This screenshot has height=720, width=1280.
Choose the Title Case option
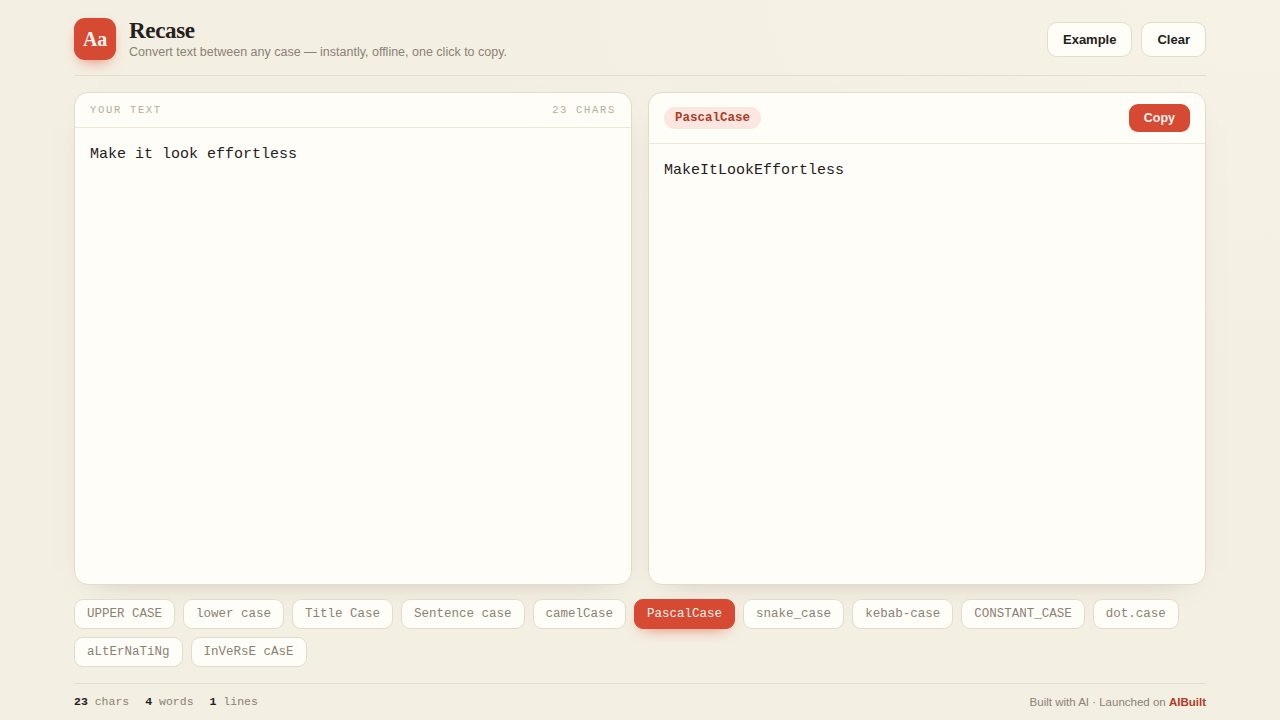click(342, 614)
